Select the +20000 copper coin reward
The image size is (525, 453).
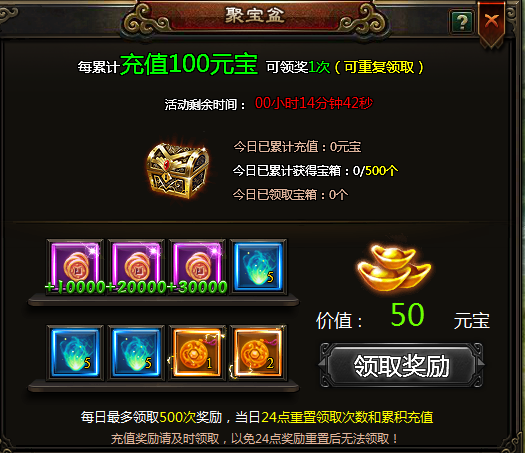coord(136,267)
